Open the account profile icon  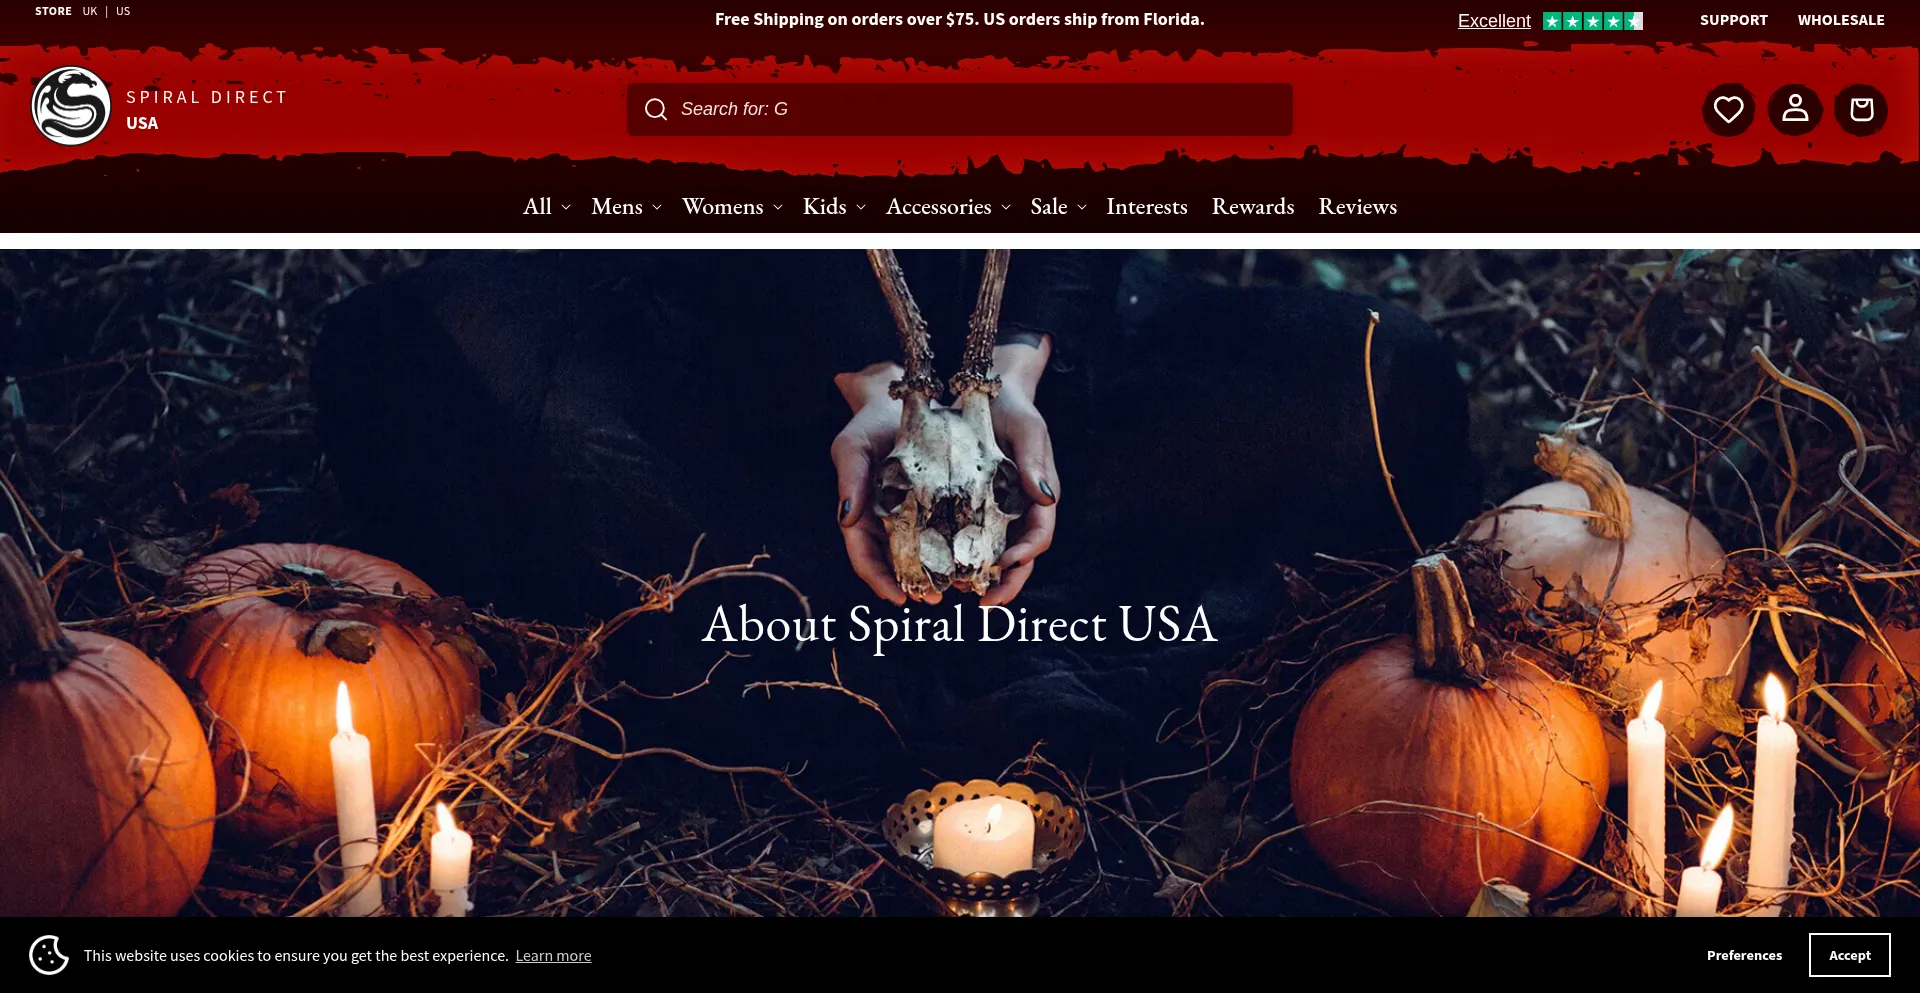[1795, 109]
